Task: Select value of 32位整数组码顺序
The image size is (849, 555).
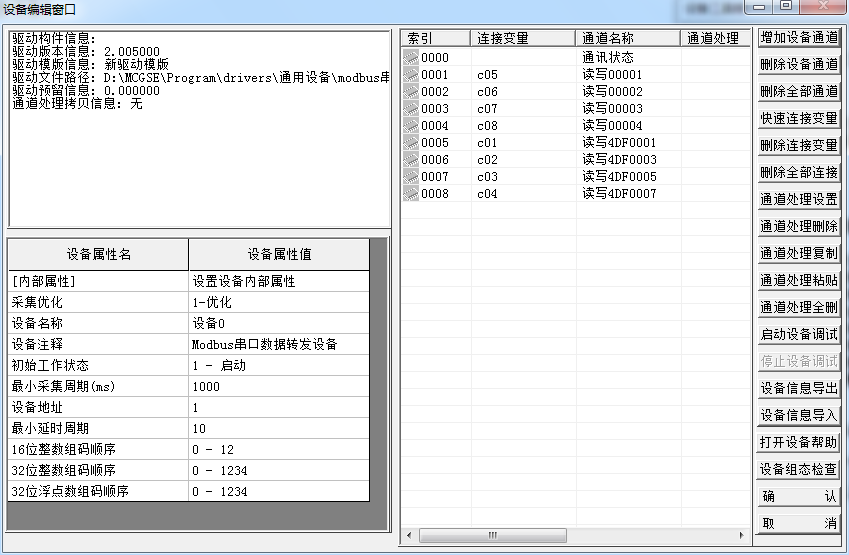Action: (279, 471)
